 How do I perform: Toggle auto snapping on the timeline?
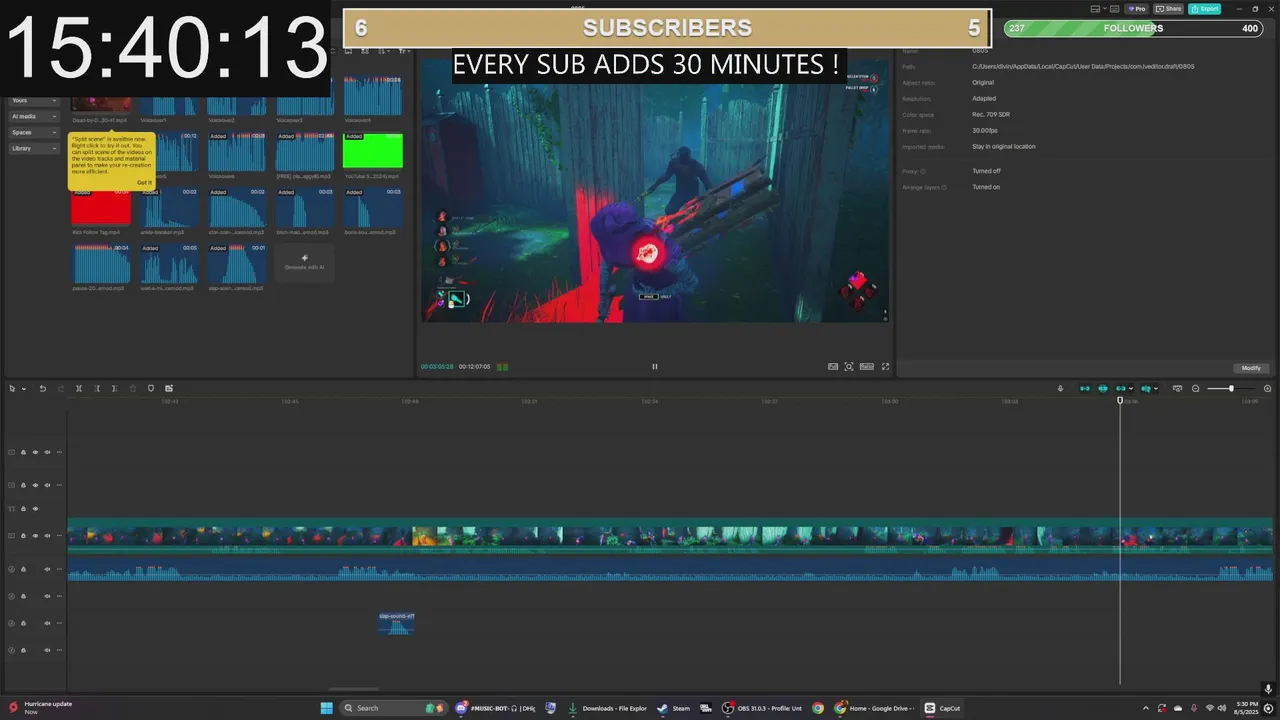click(x=1103, y=388)
